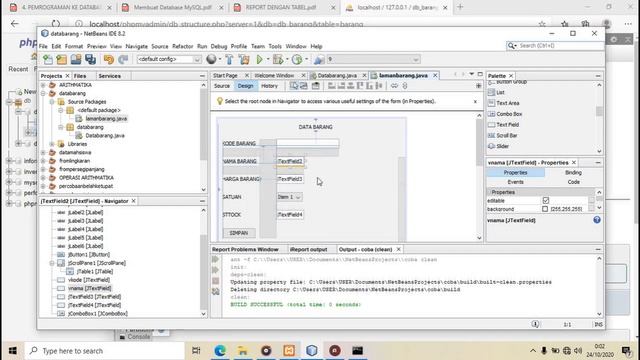Click the background color swatch in Properties

[x=545, y=209]
